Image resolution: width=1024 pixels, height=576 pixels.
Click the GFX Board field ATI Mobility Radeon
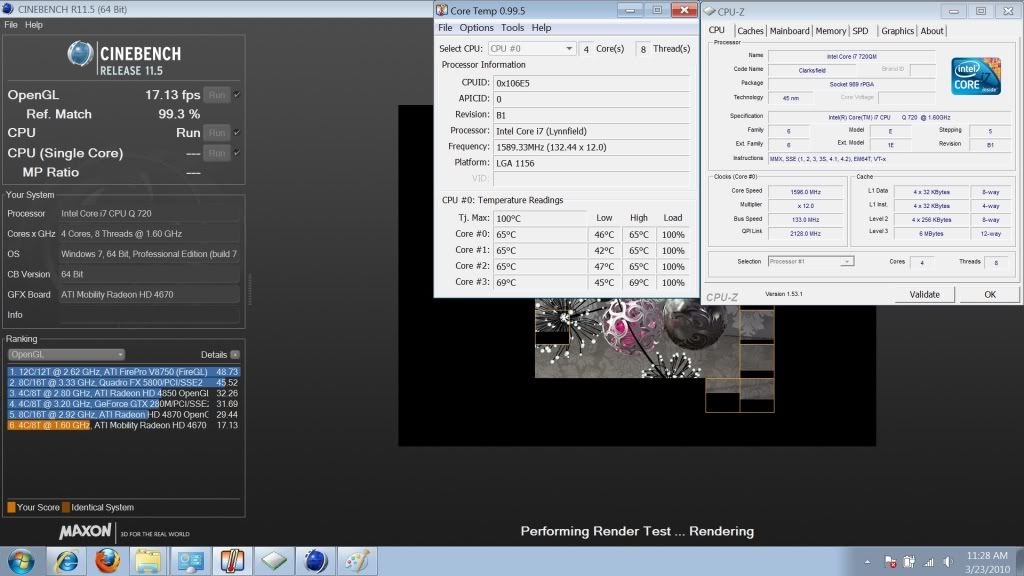(x=149, y=295)
